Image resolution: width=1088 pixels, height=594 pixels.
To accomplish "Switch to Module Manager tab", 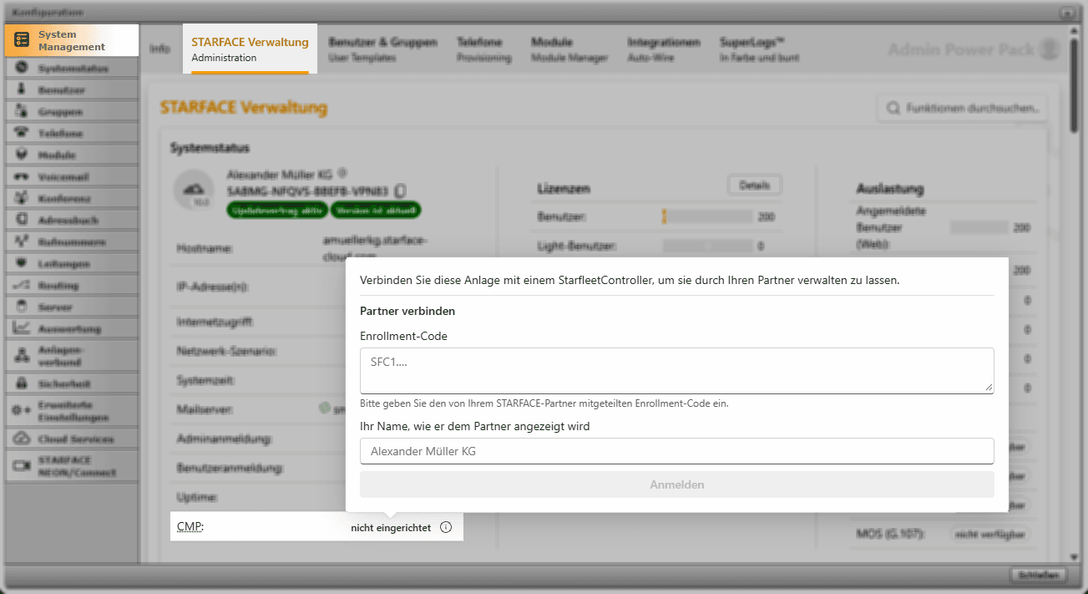I will [569, 49].
